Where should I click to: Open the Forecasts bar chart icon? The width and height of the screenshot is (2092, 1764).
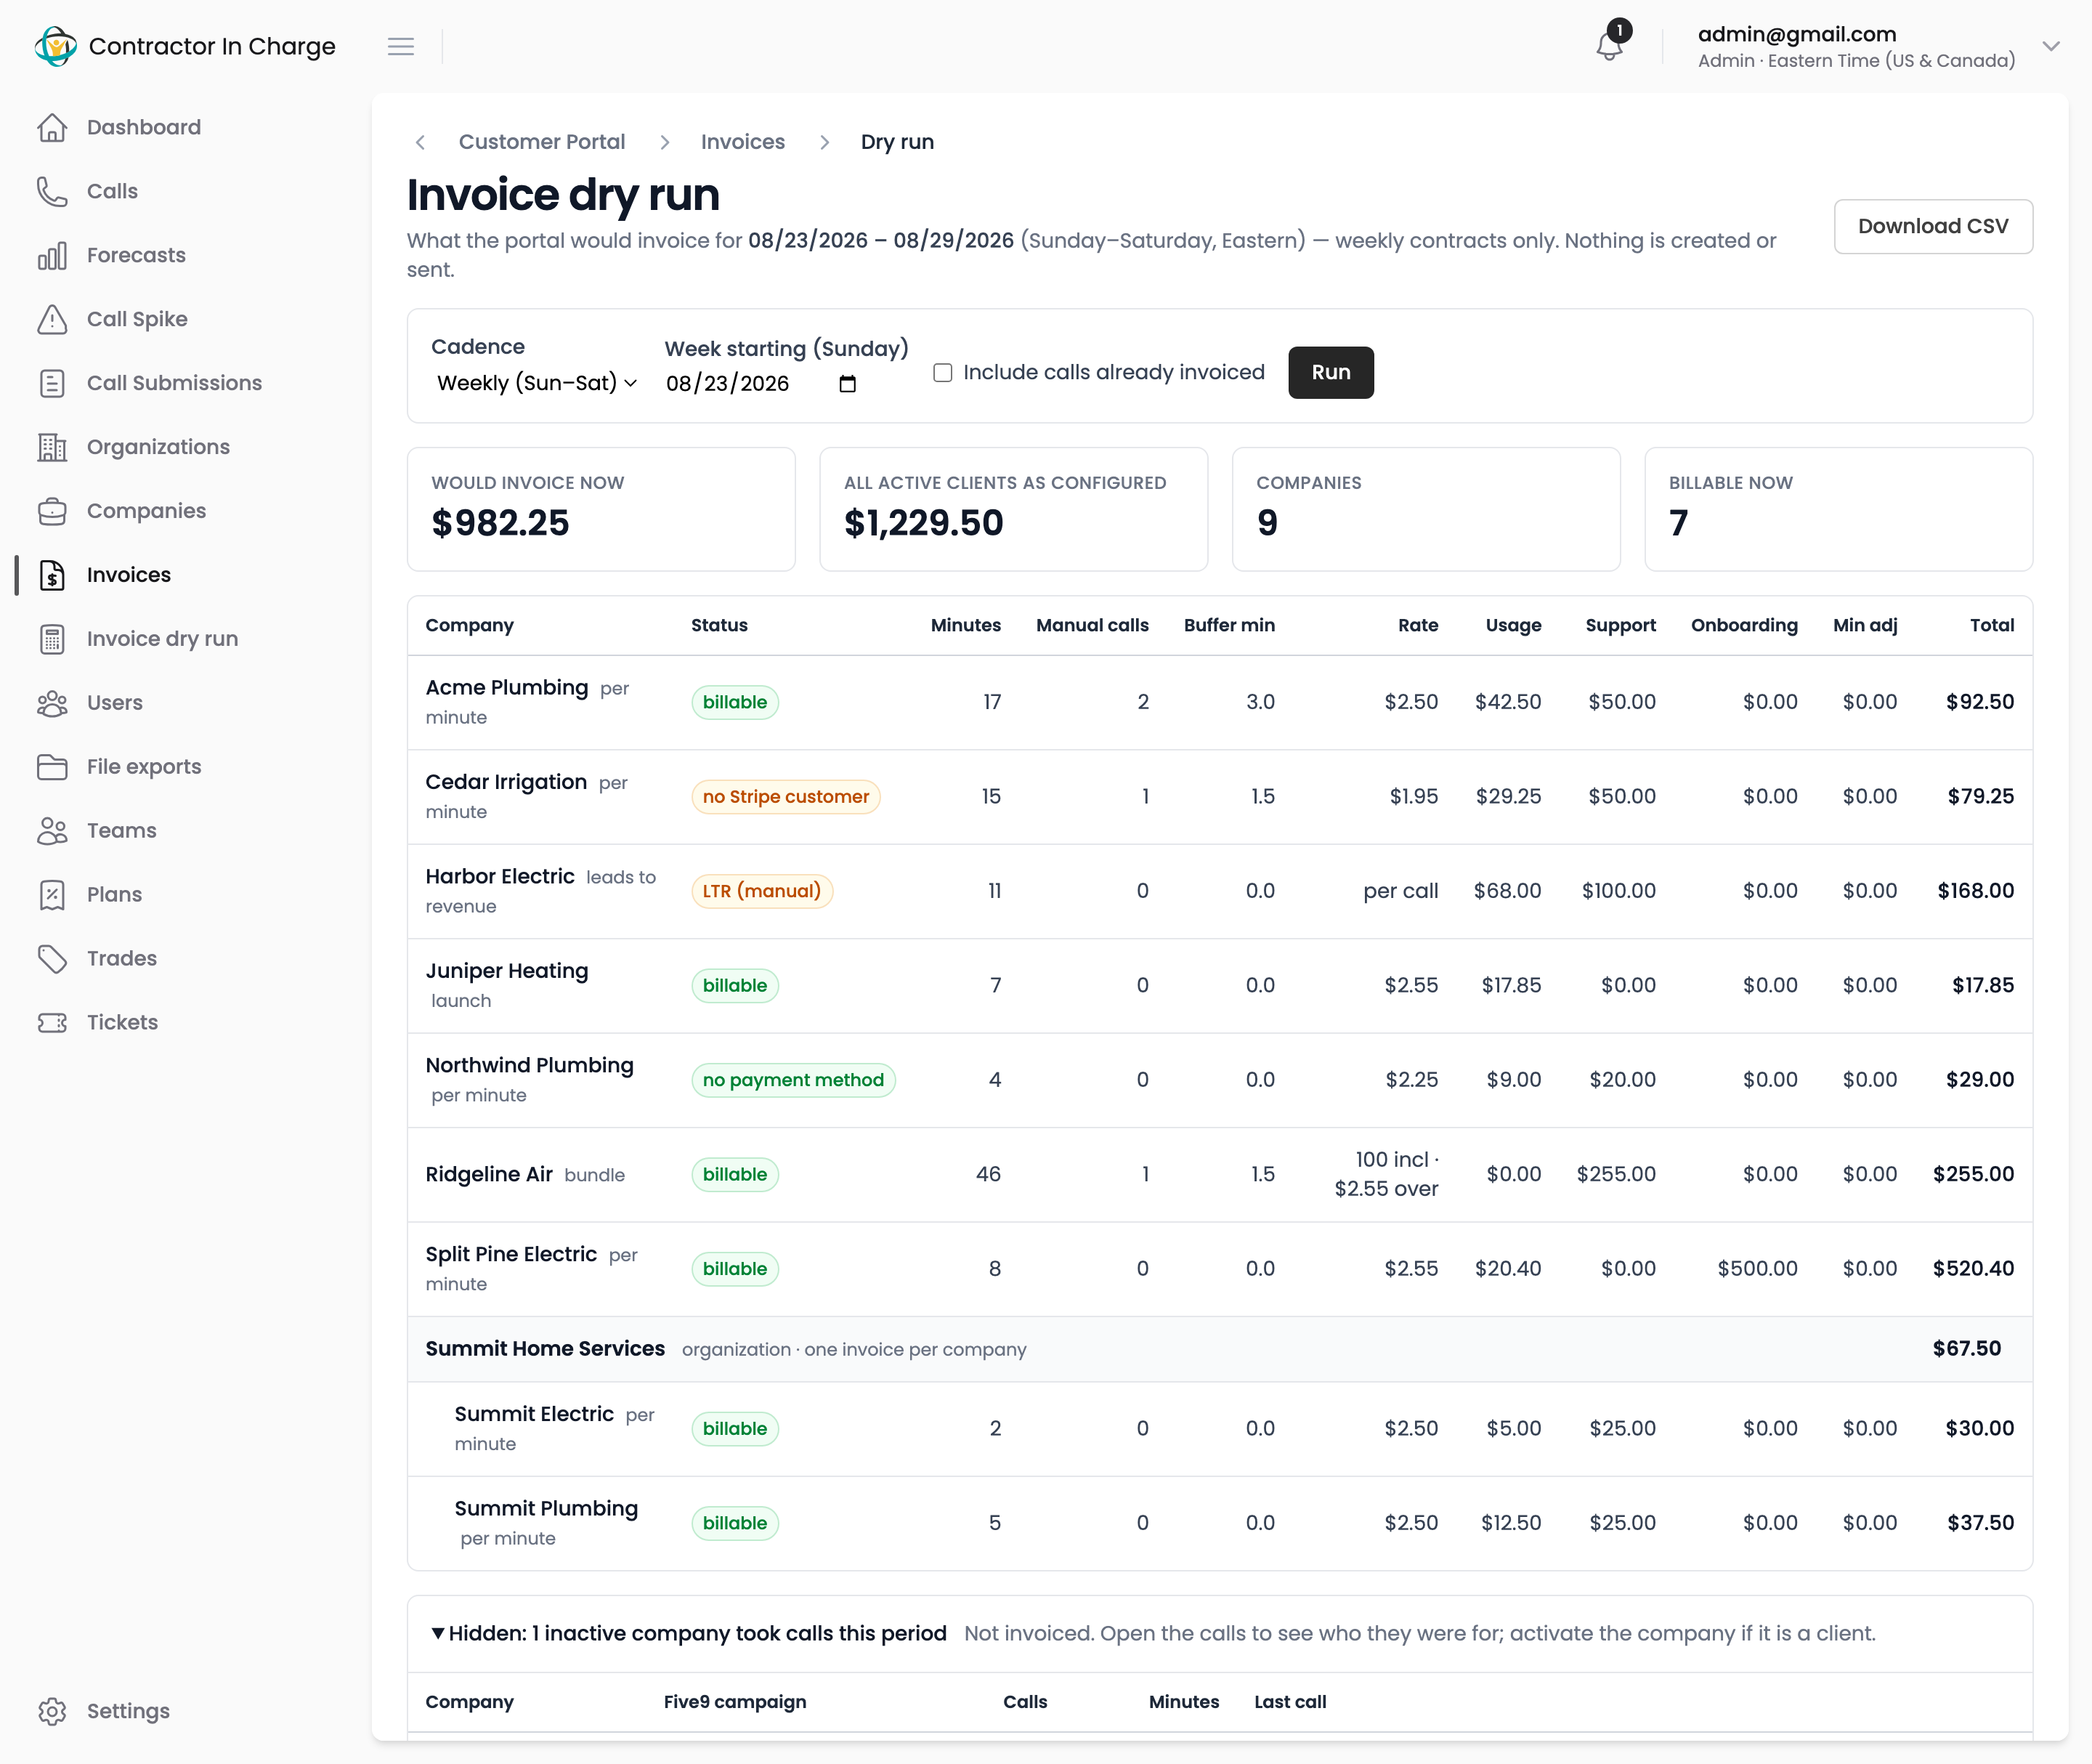52,255
